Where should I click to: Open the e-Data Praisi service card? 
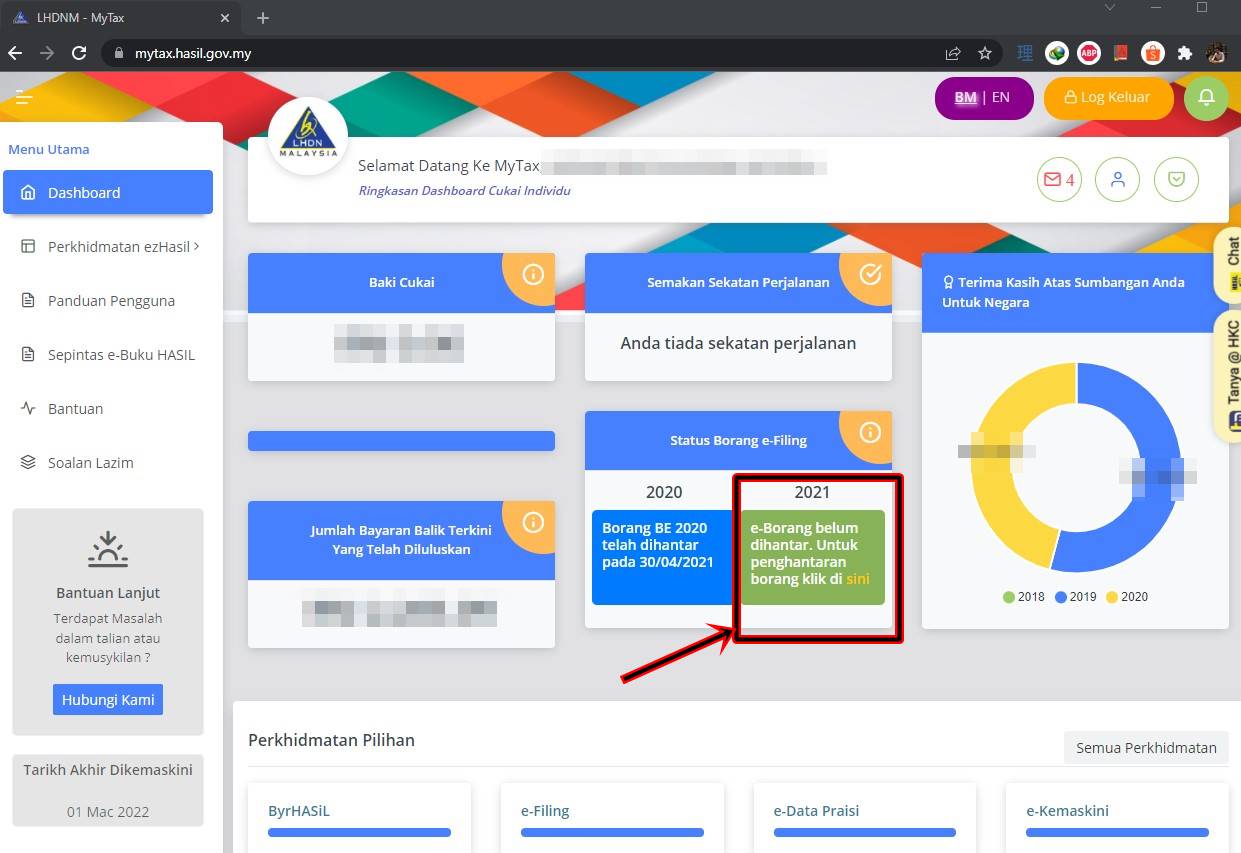(865, 817)
